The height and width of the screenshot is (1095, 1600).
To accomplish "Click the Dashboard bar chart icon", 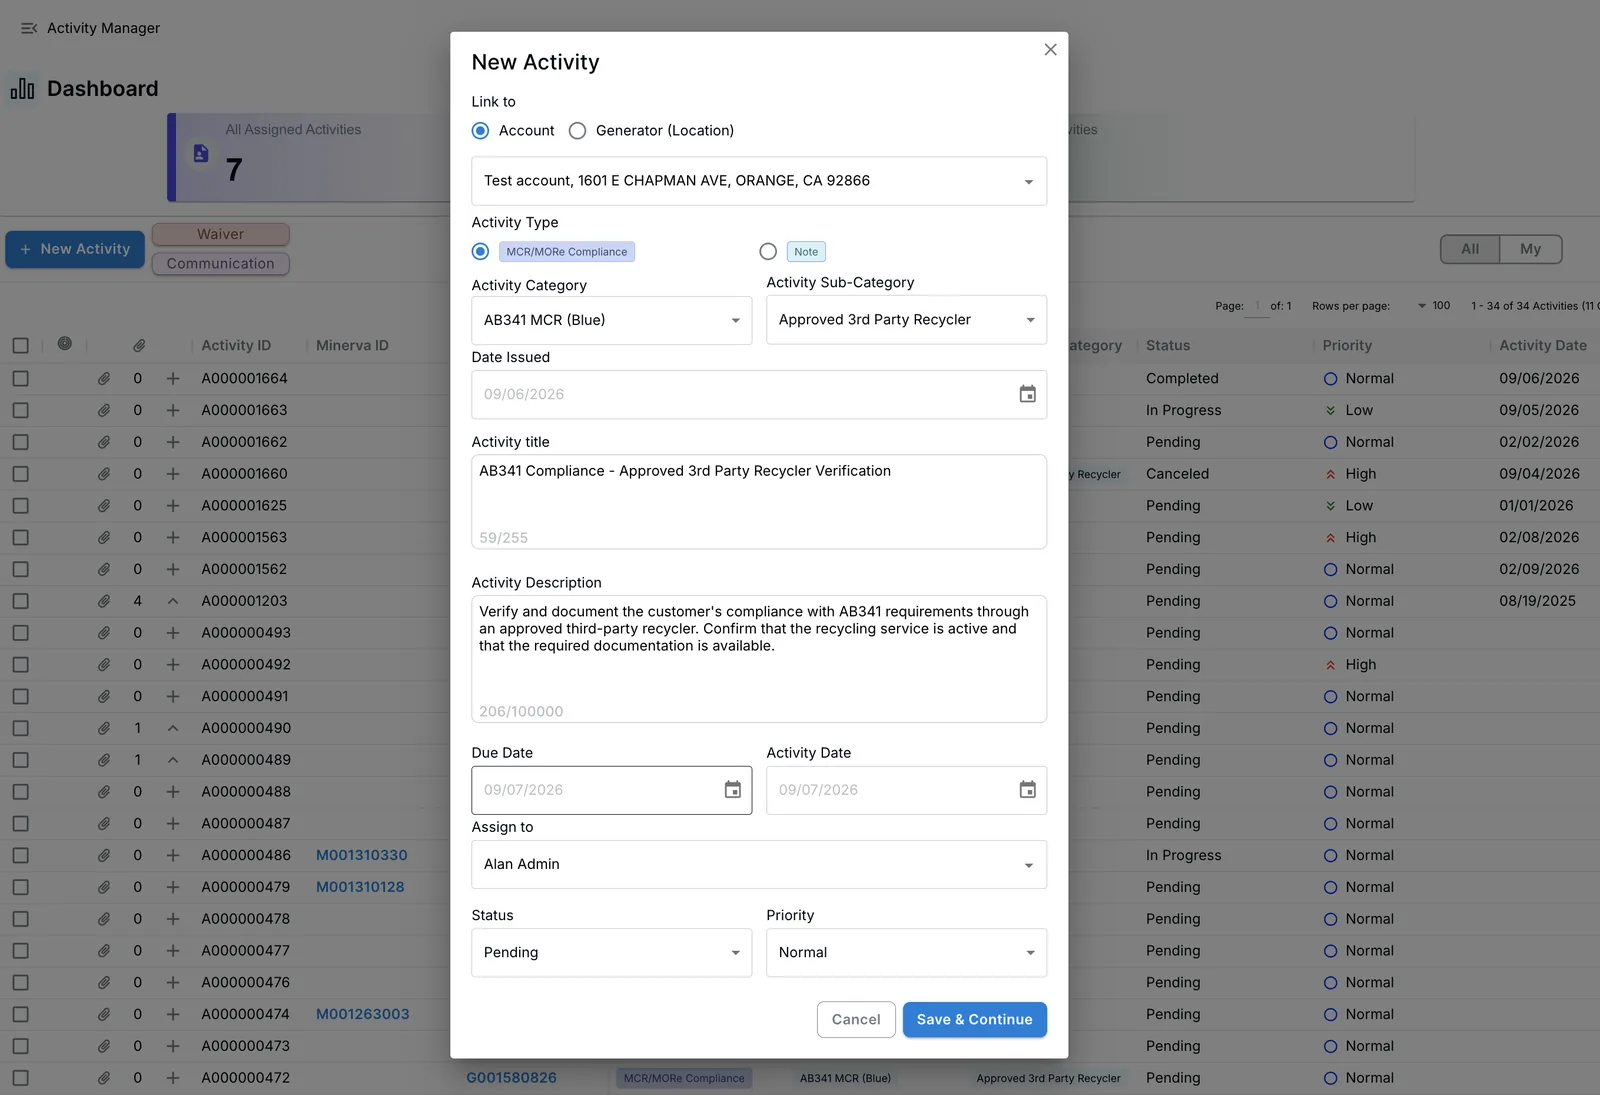I will click(x=22, y=89).
